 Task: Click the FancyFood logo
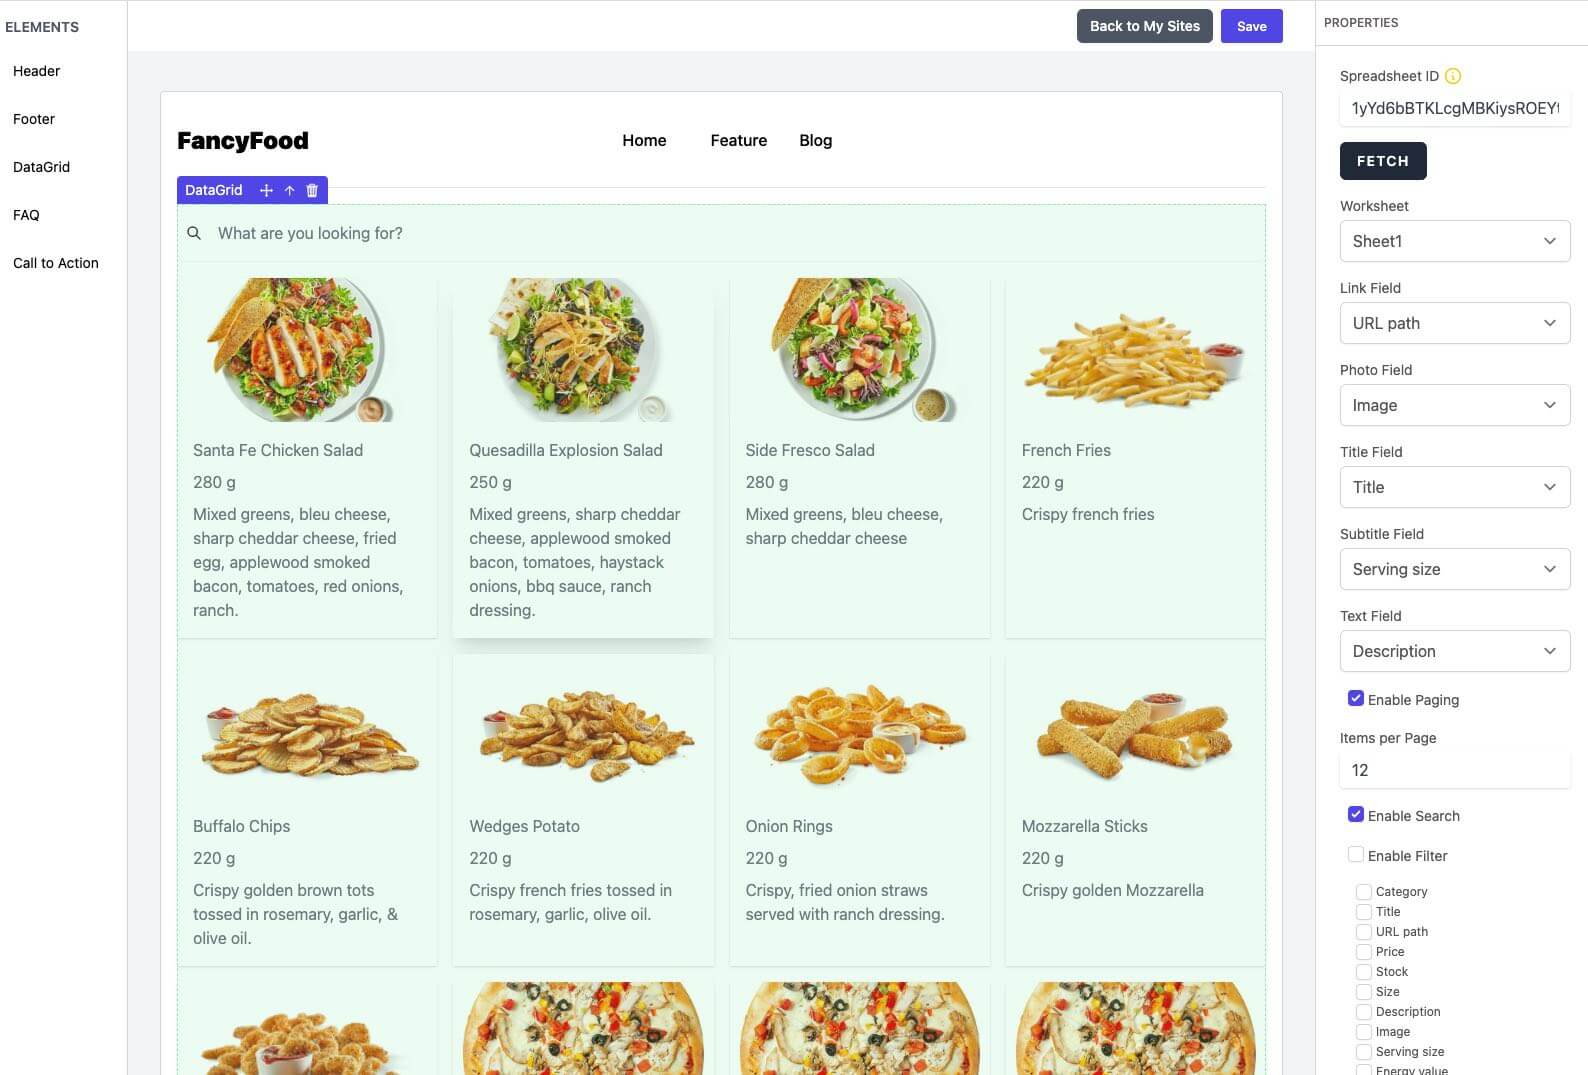(243, 141)
